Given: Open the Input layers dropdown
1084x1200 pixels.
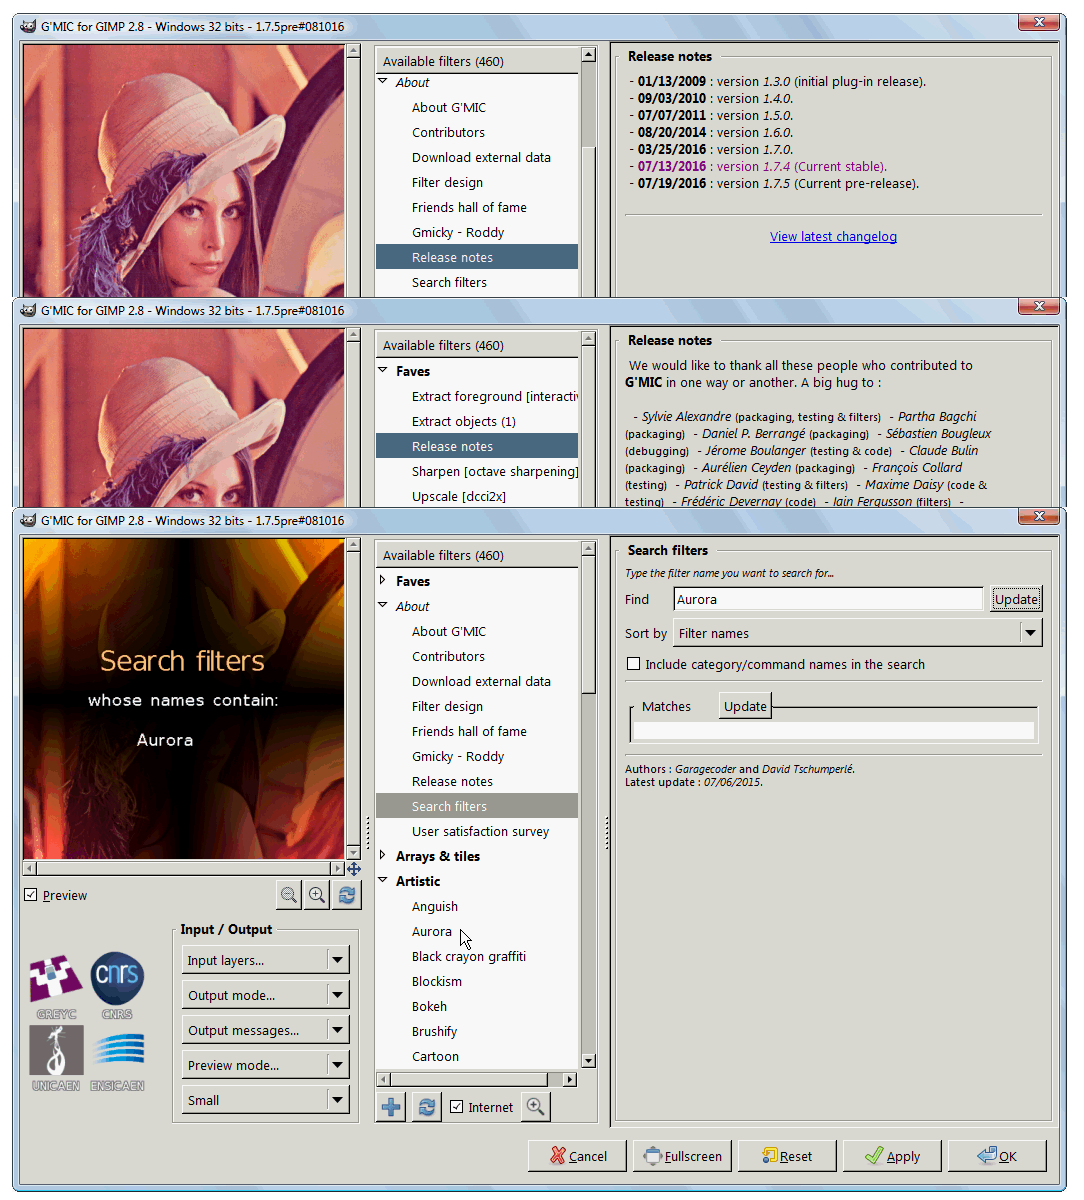Looking at the screenshot, I should 267,960.
